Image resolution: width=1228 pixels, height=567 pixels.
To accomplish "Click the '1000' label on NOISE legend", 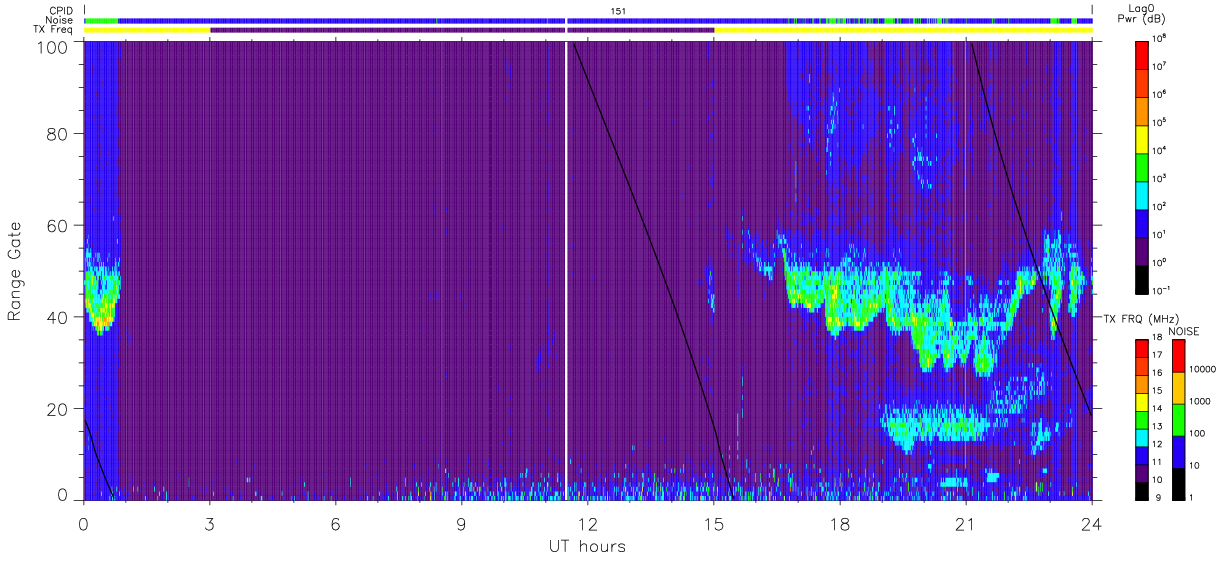I will [x=1202, y=401].
